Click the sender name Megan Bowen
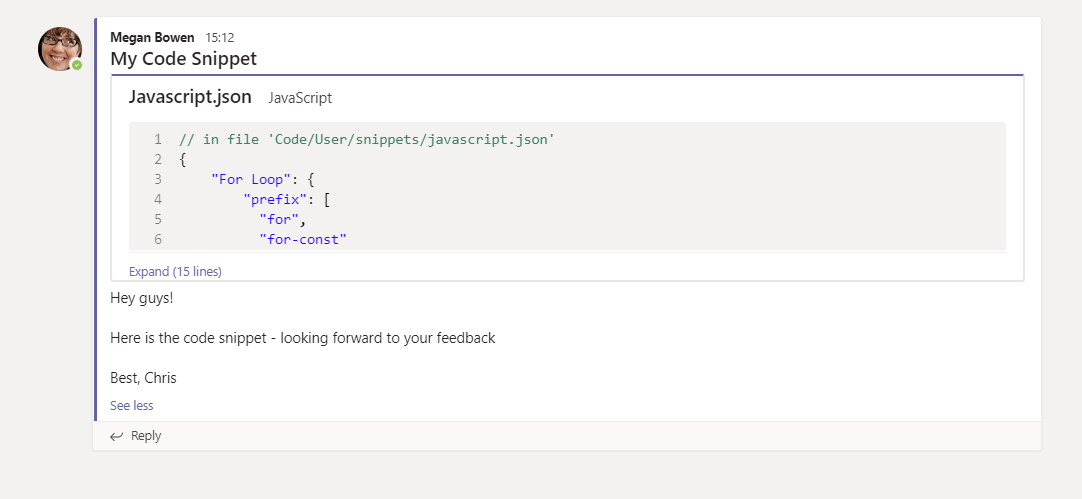 (153, 37)
